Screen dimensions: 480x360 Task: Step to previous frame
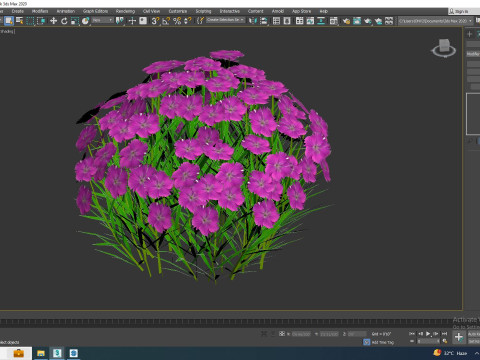tap(420, 333)
